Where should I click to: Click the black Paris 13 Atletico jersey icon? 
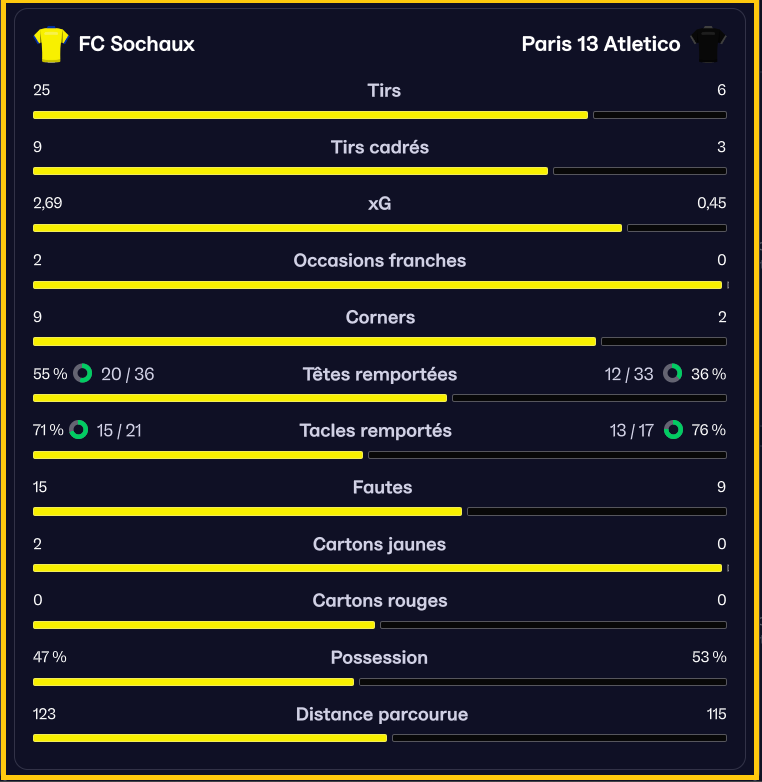pyautogui.click(x=708, y=44)
